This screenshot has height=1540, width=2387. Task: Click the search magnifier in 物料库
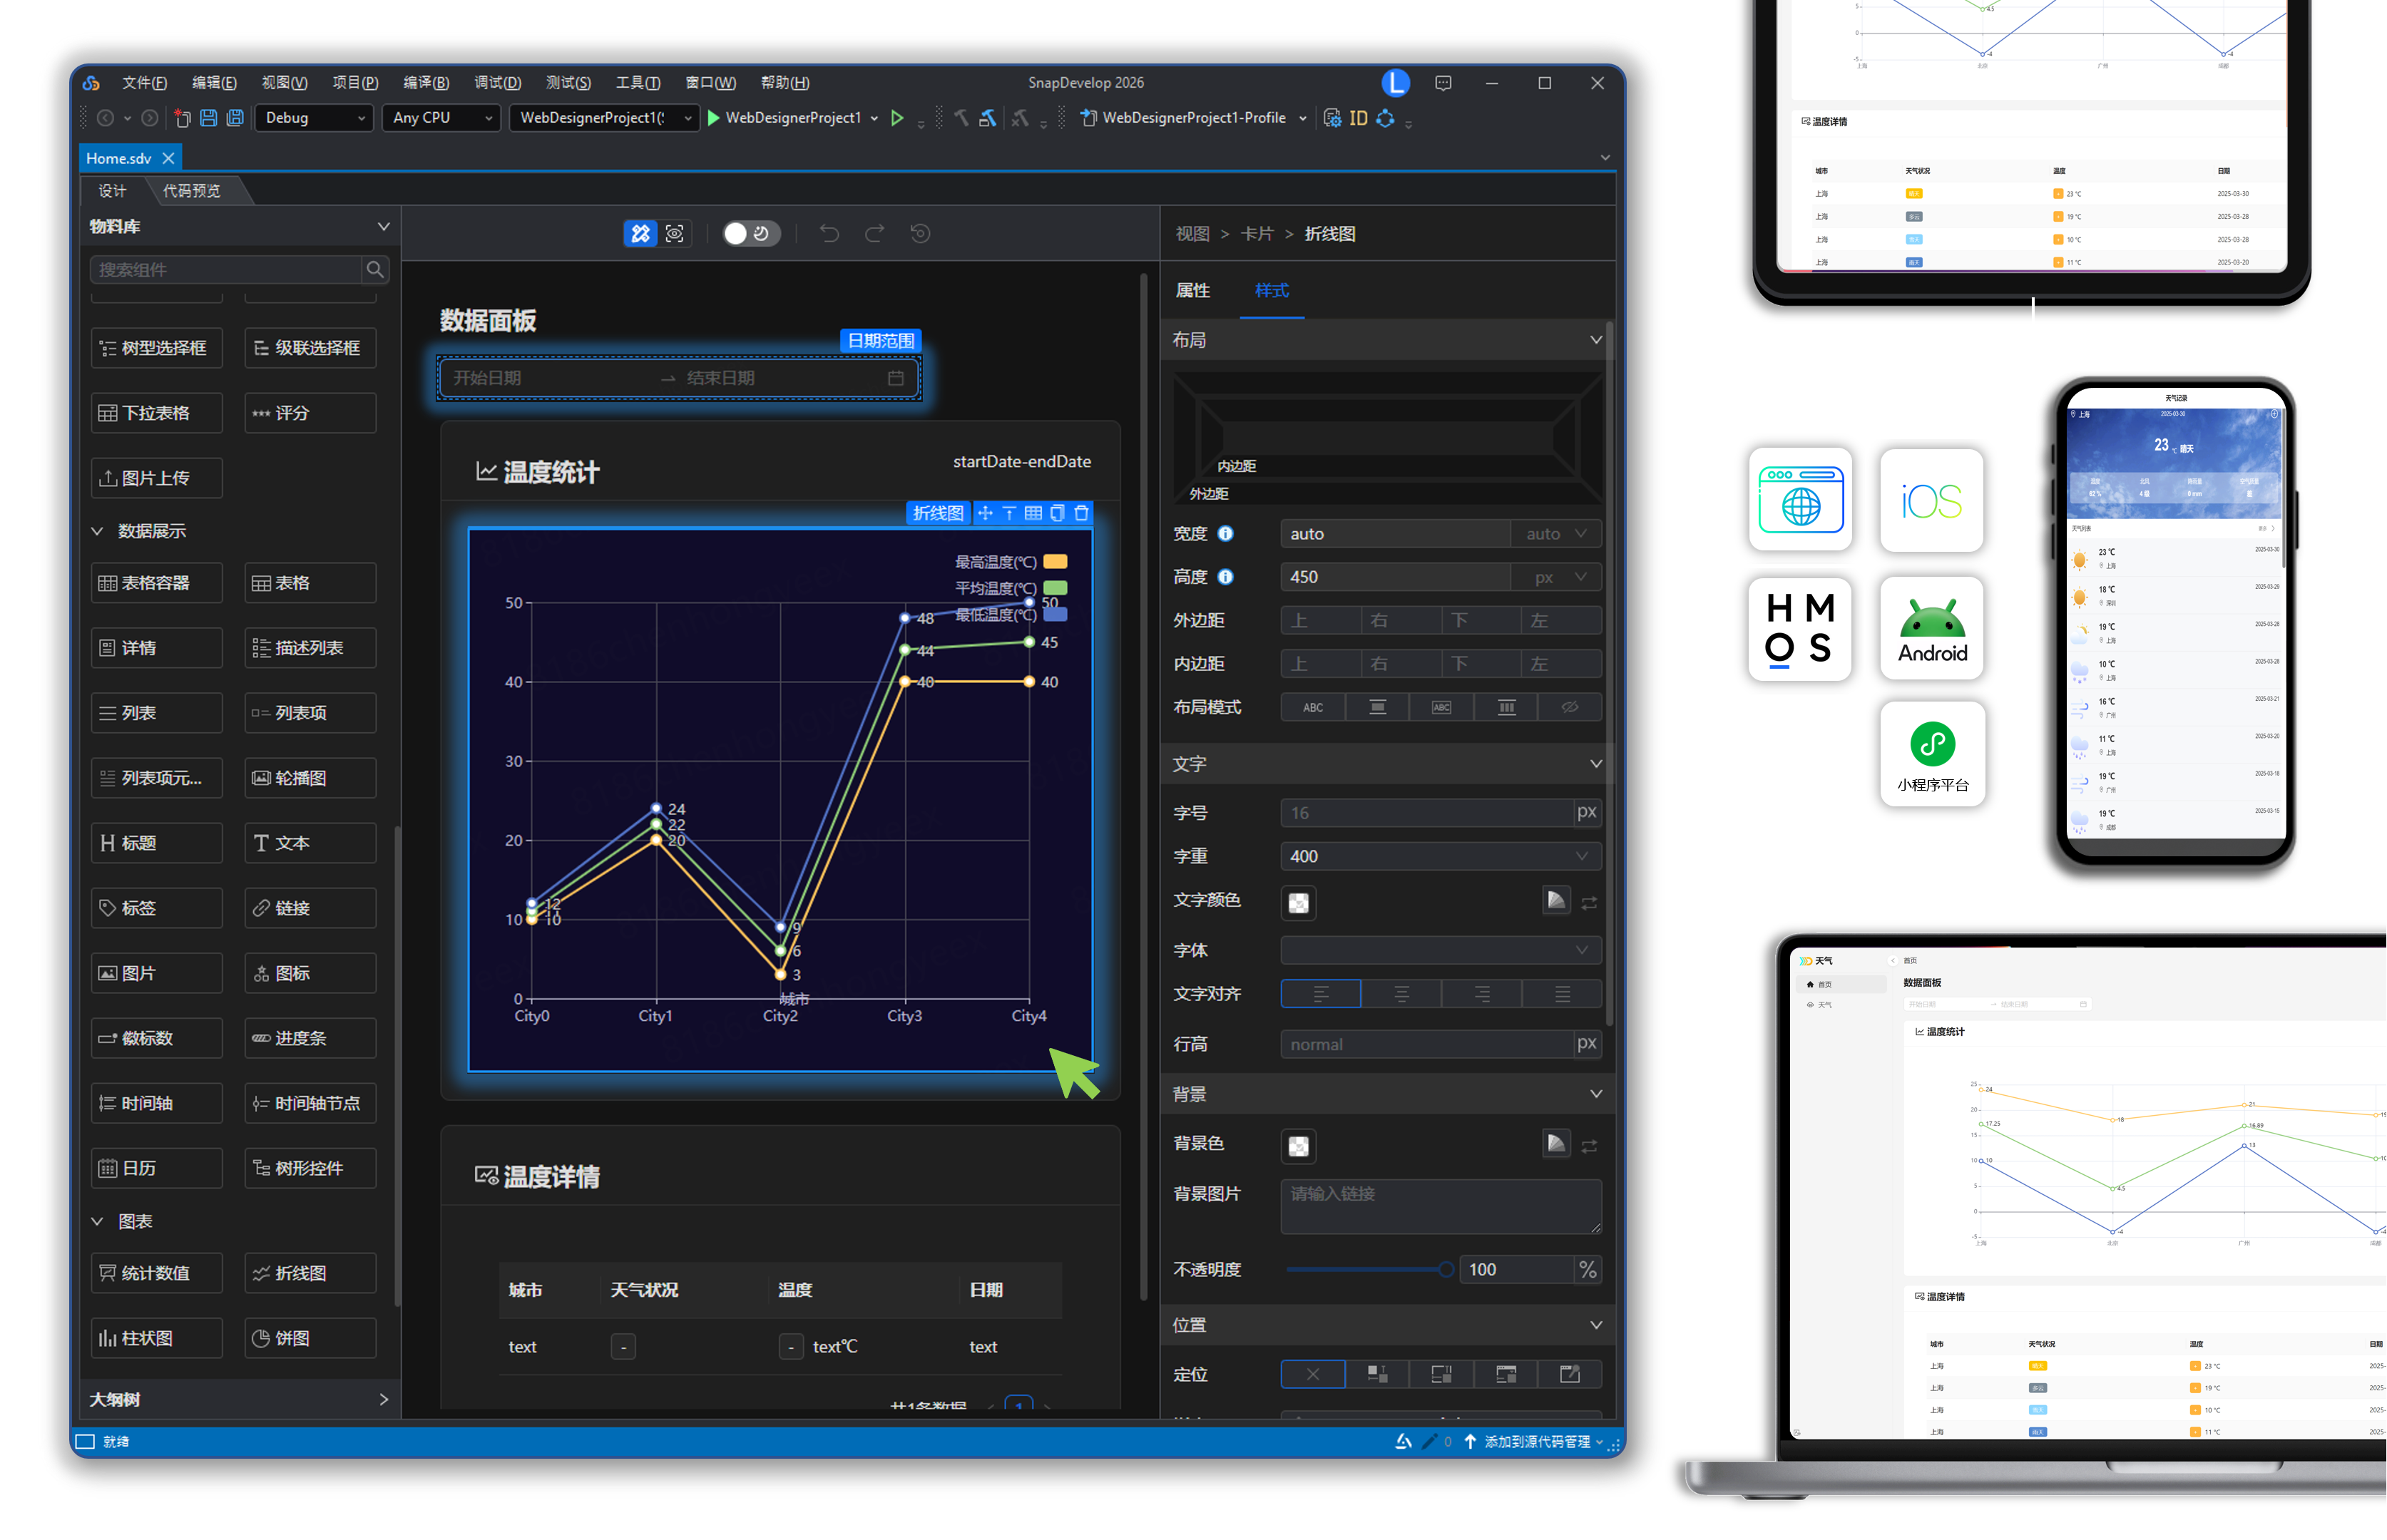pos(375,269)
